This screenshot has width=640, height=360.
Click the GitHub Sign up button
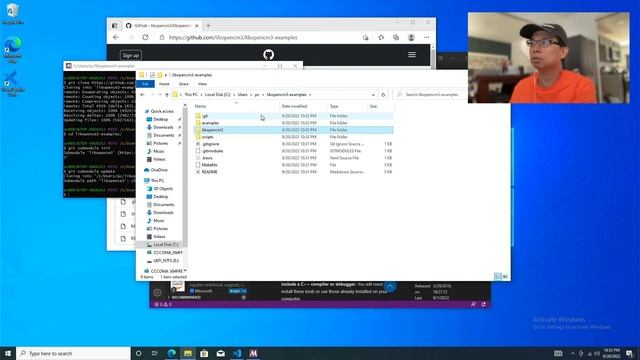(x=131, y=55)
